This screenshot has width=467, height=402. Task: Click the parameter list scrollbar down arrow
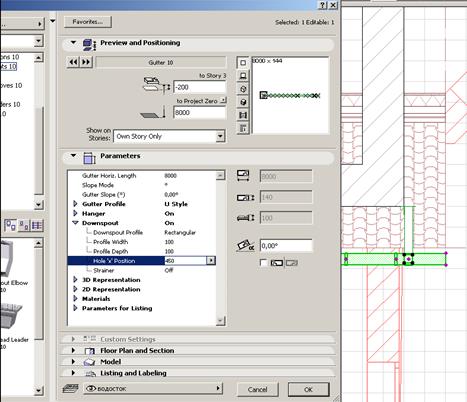coord(220,321)
